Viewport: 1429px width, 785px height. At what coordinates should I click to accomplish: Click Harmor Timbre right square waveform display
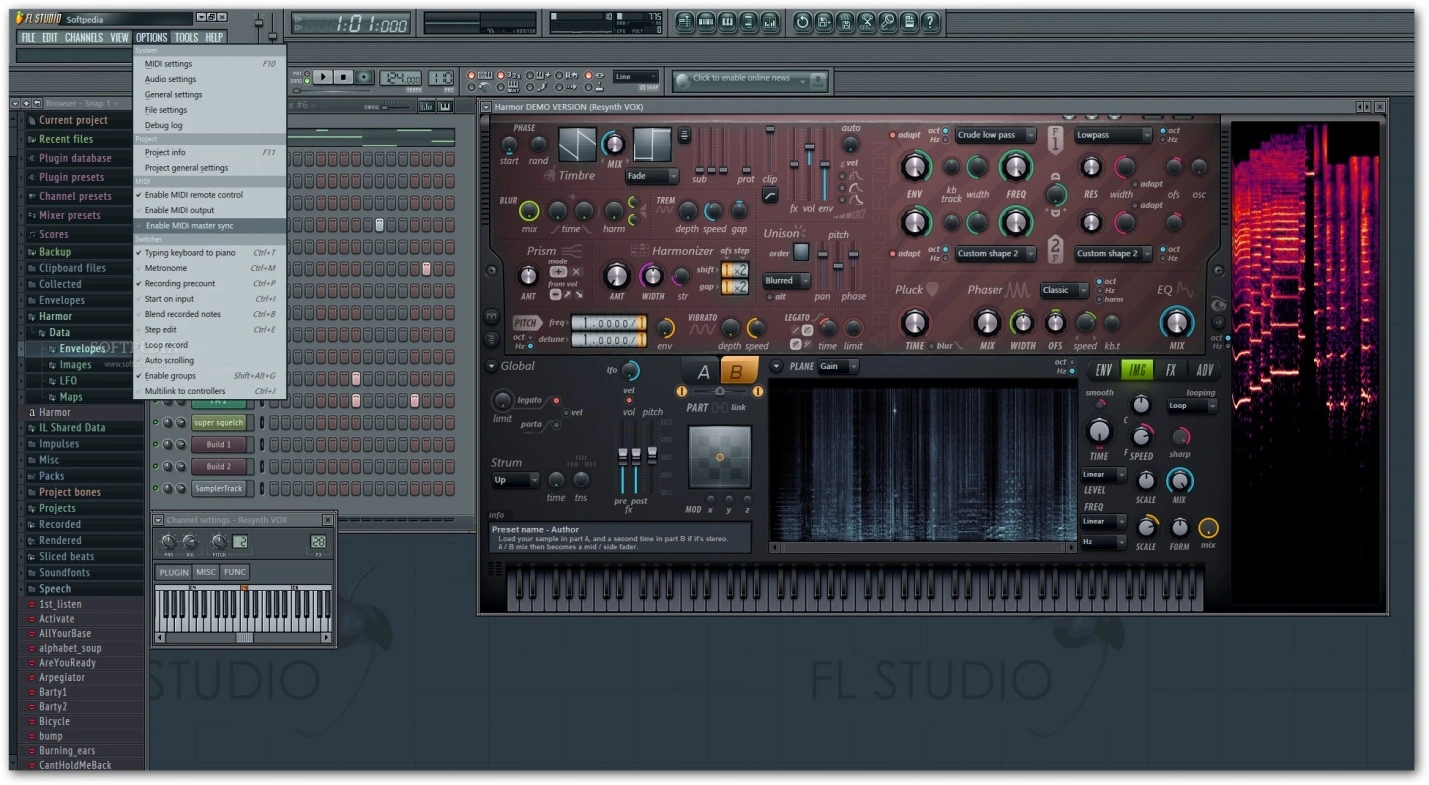click(x=652, y=145)
